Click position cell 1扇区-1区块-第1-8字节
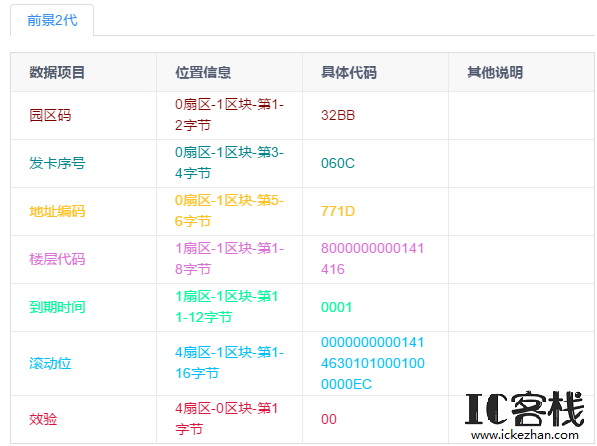This screenshot has width=597, height=446. point(229,259)
